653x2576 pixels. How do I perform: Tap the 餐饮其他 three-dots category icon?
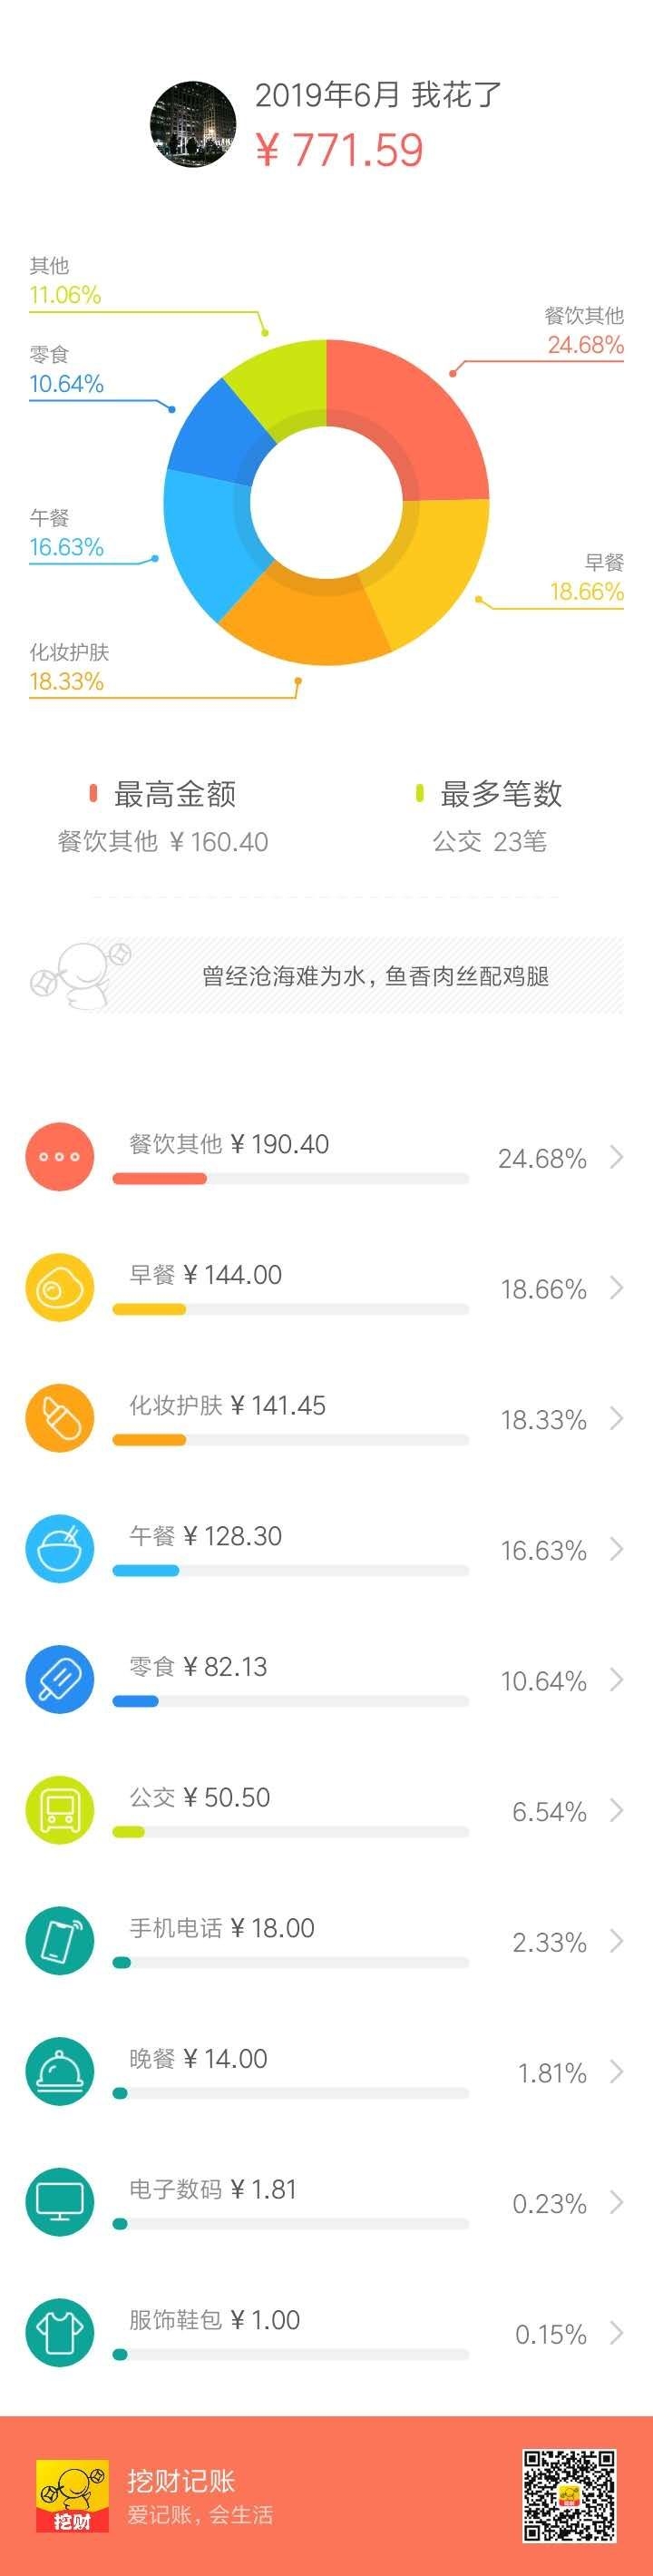click(x=60, y=1156)
